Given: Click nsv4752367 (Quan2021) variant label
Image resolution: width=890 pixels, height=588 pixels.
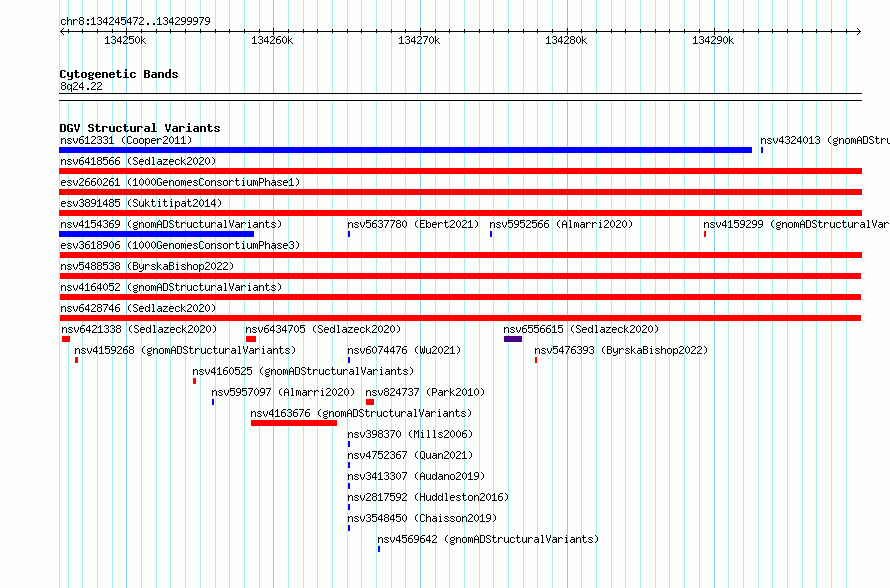Looking at the screenshot, I should [410, 455].
